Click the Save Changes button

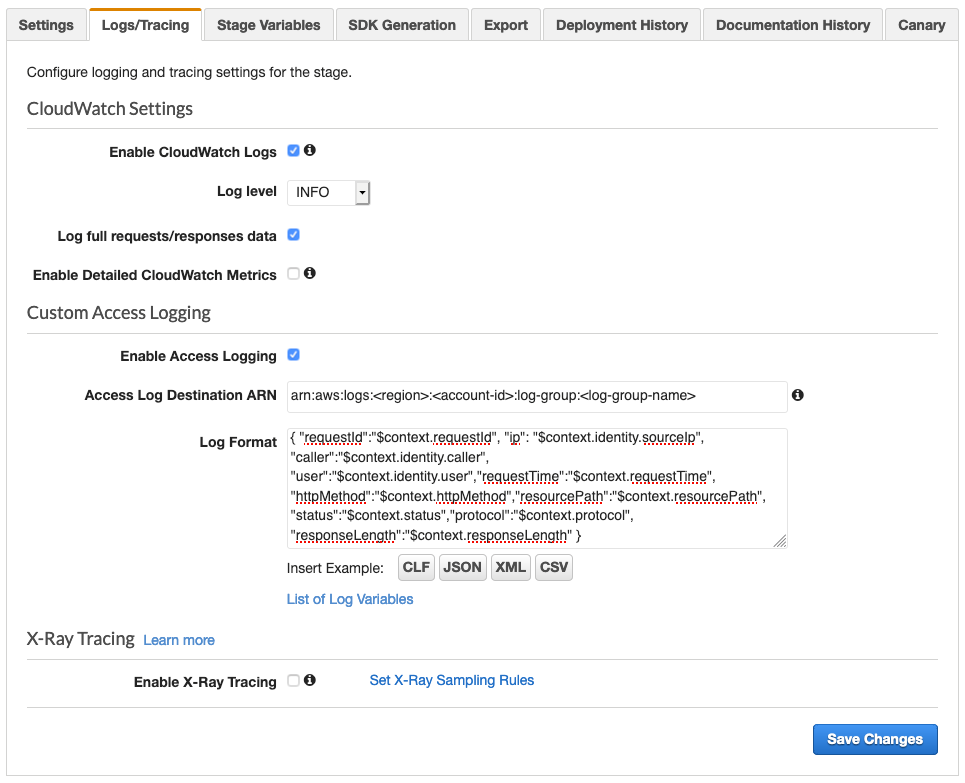874,739
